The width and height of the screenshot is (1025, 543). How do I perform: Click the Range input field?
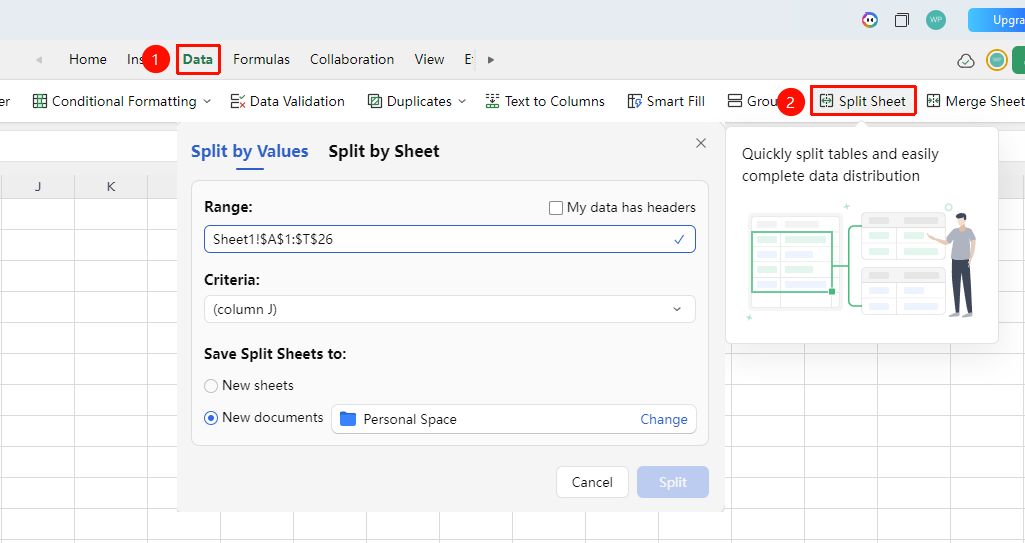click(450, 239)
